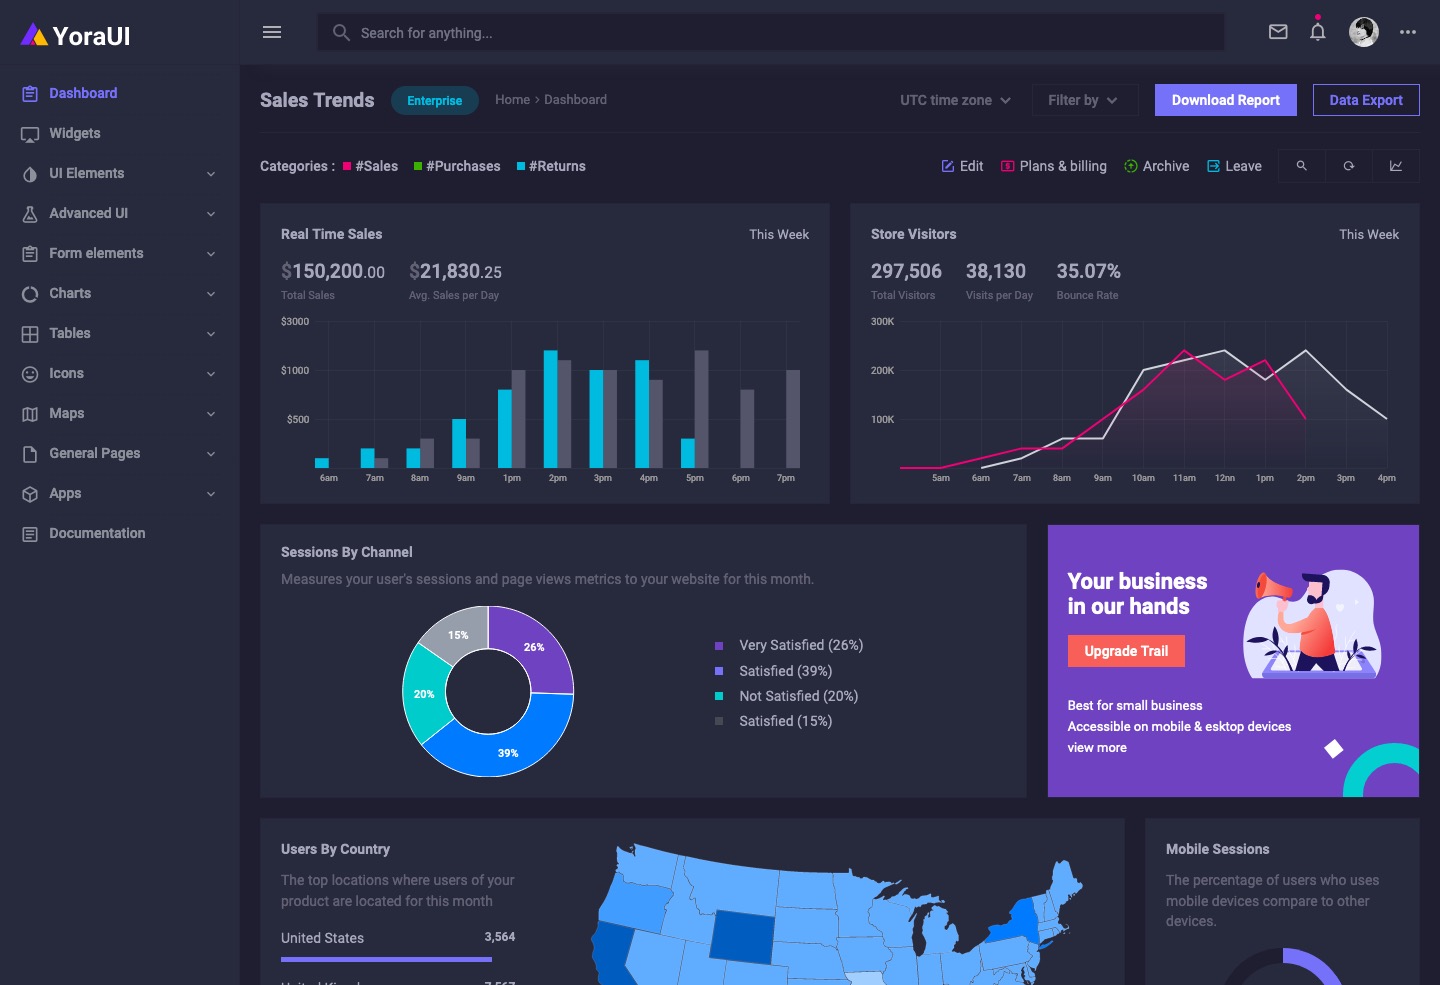Expand the Charts submenu chevron
Viewport: 1440px width, 985px height.
pyautogui.click(x=211, y=294)
